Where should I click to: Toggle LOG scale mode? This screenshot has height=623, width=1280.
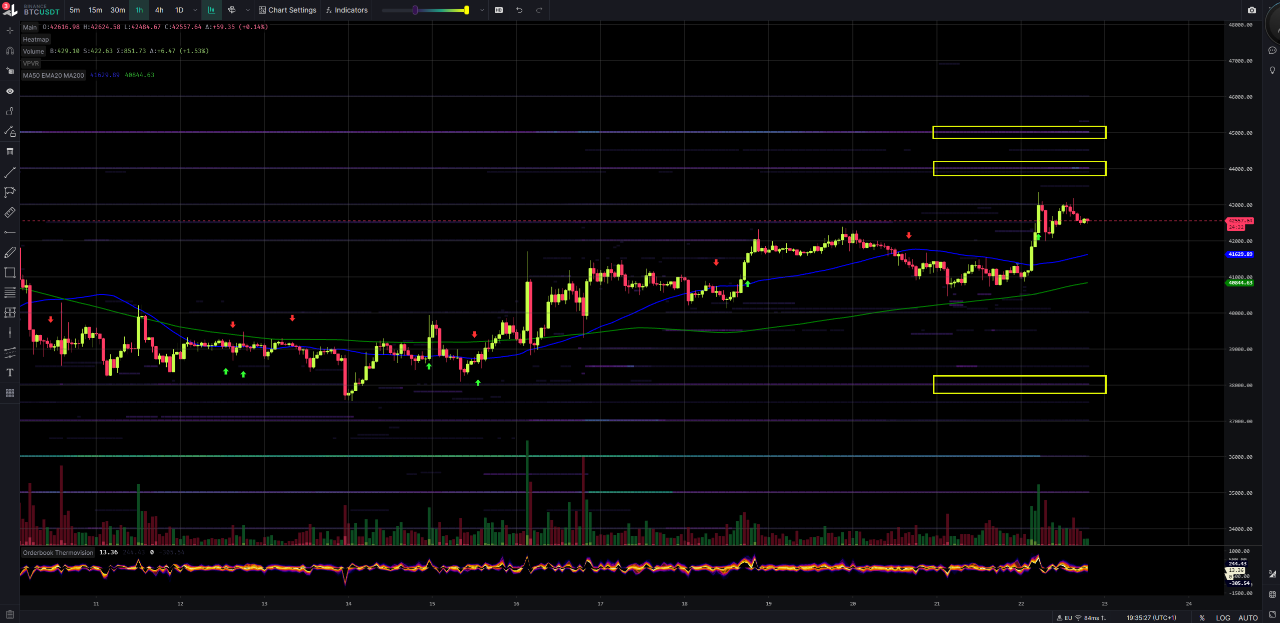tap(1223, 617)
